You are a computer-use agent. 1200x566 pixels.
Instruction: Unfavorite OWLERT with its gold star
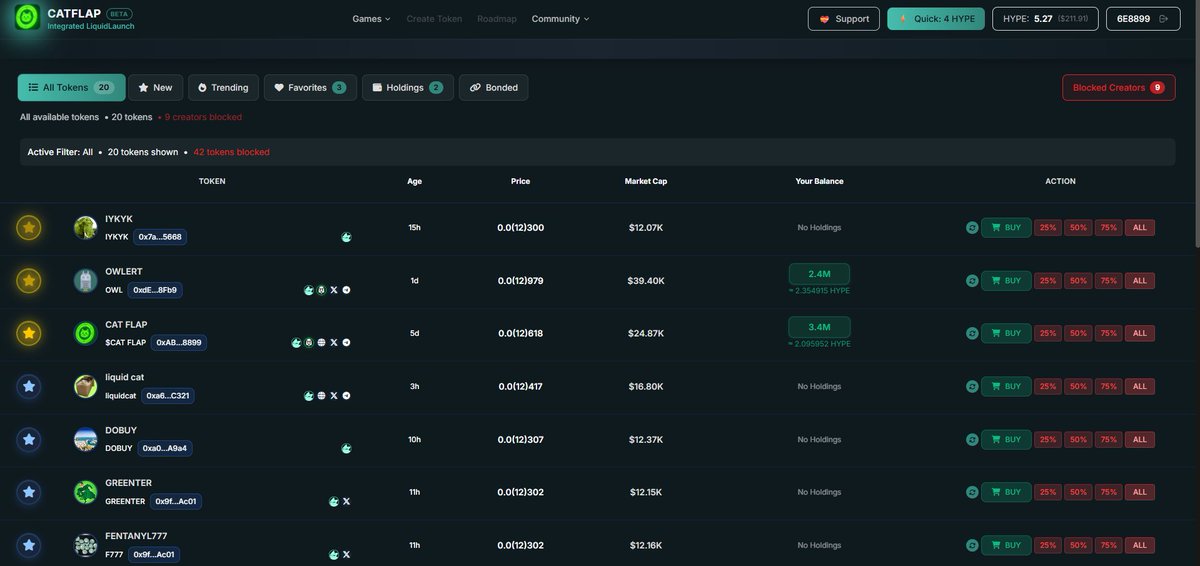click(x=29, y=281)
